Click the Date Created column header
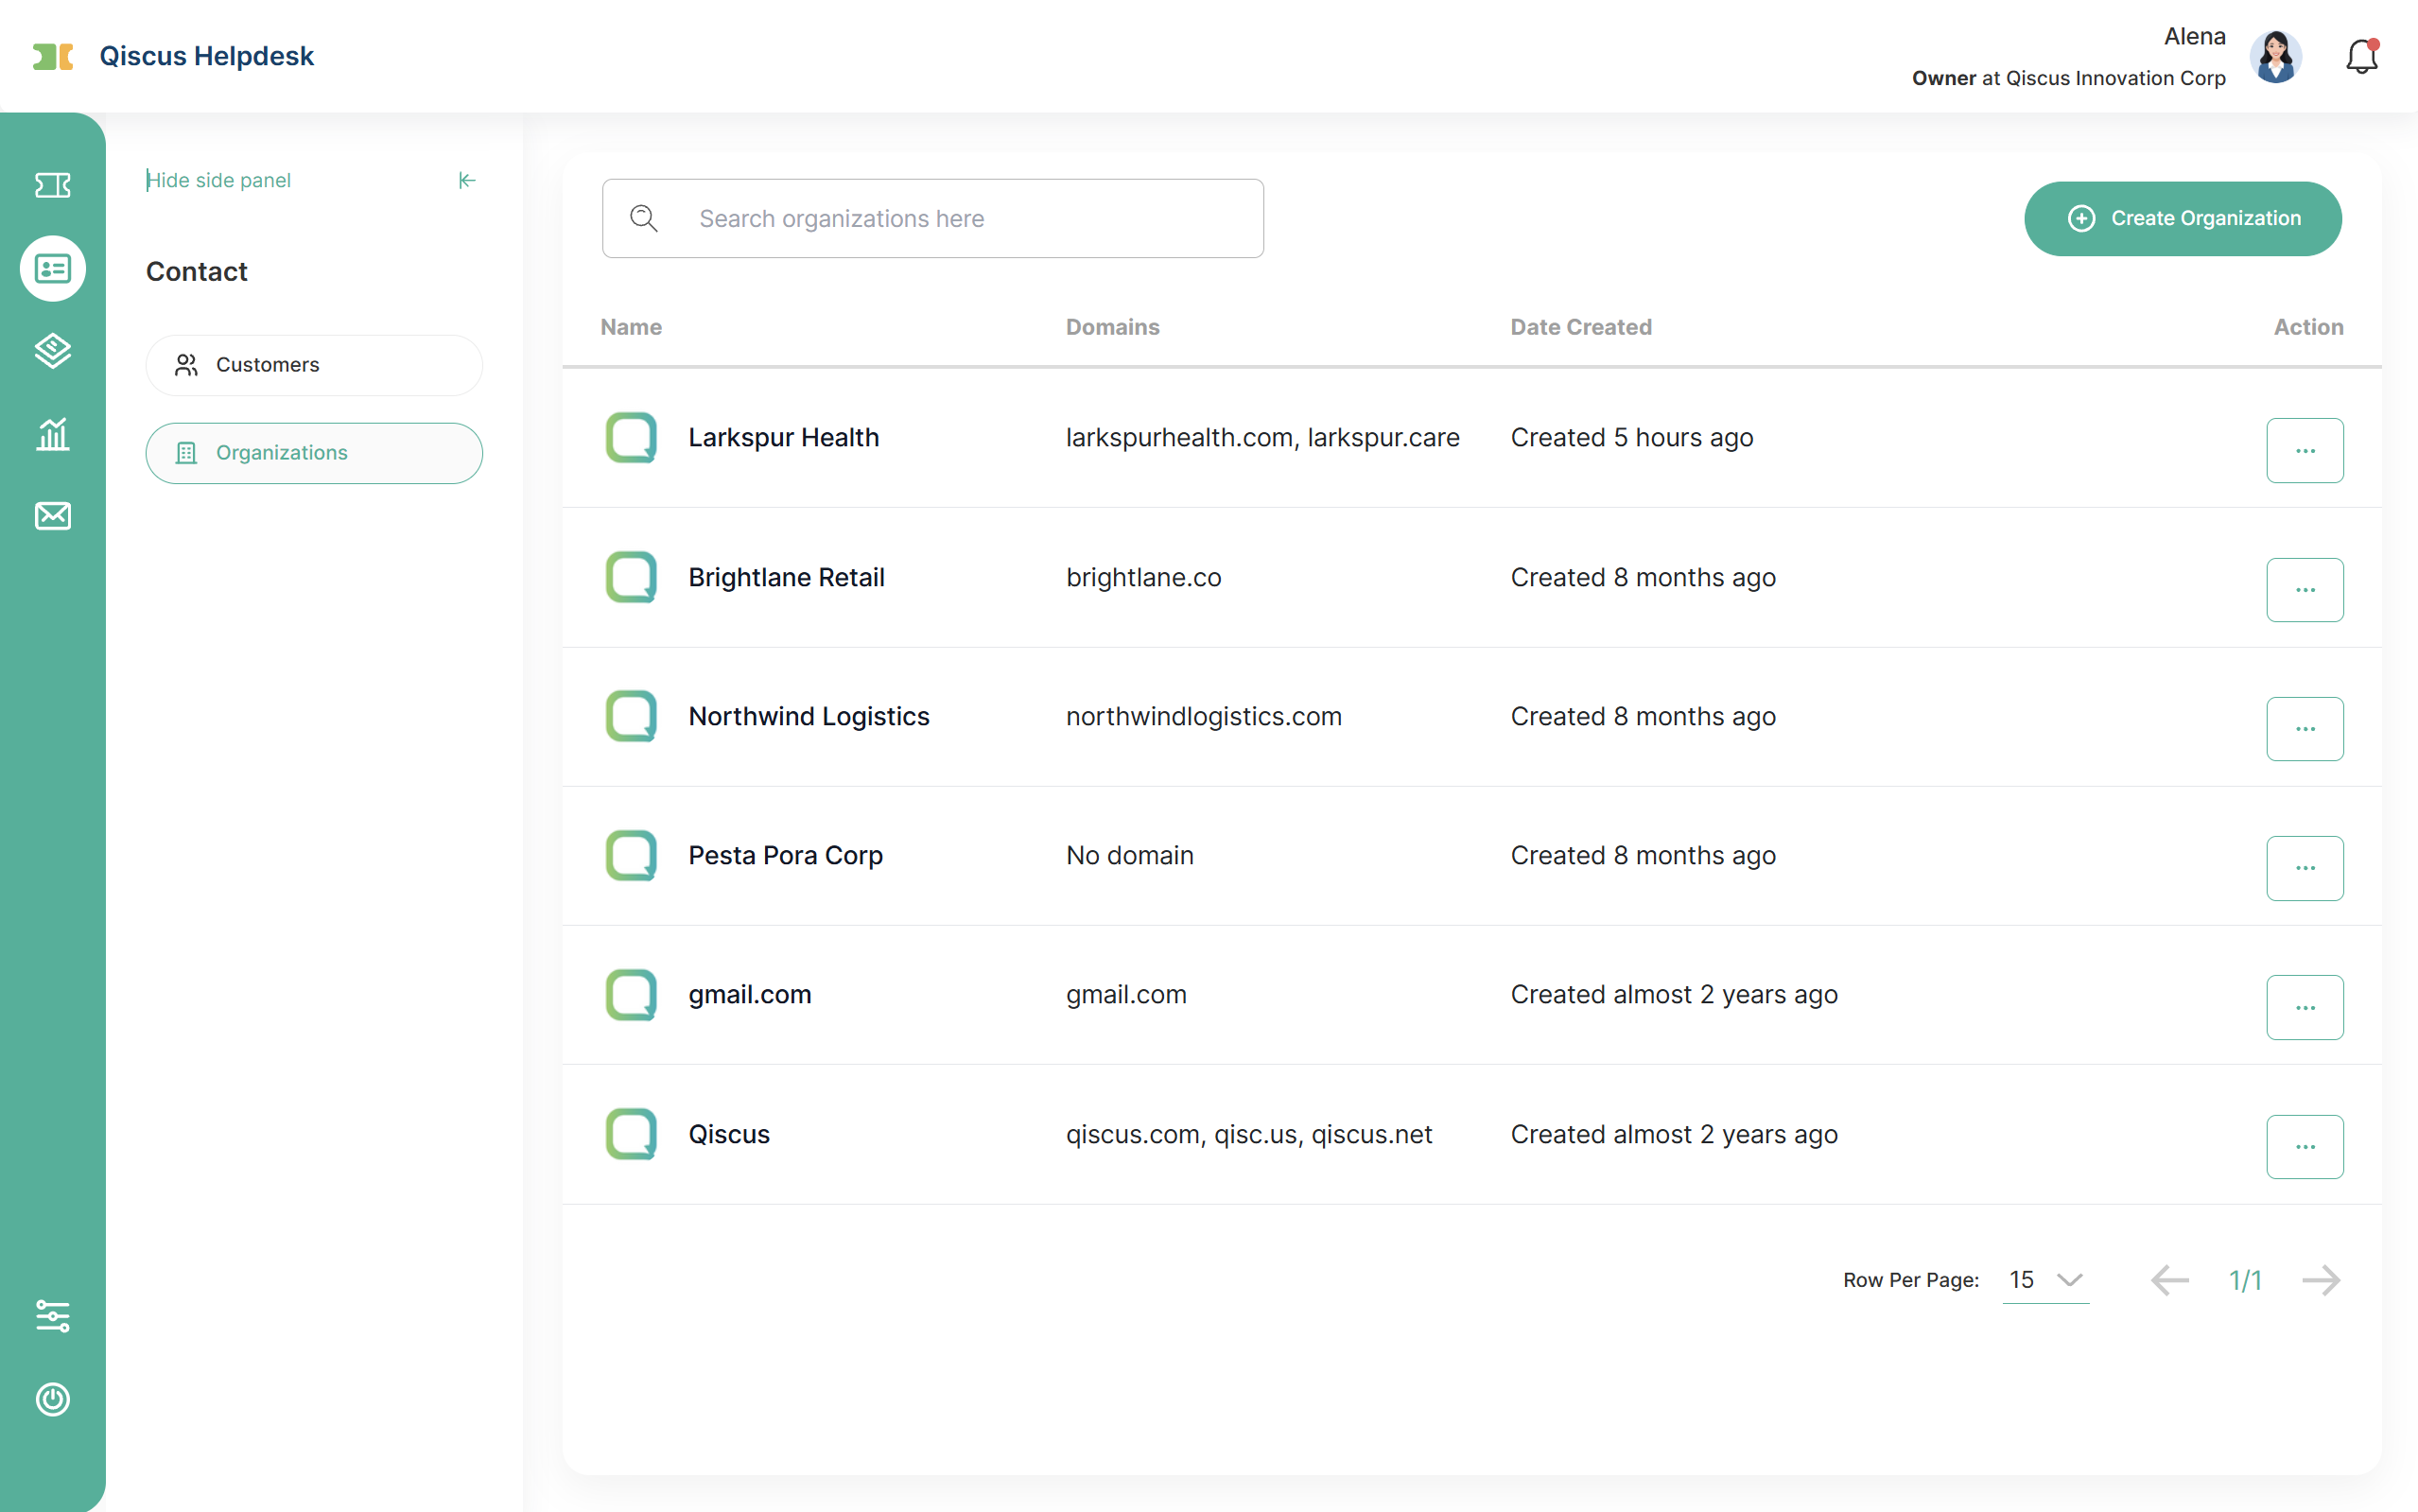Image resolution: width=2418 pixels, height=1512 pixels. (1581, 327)
